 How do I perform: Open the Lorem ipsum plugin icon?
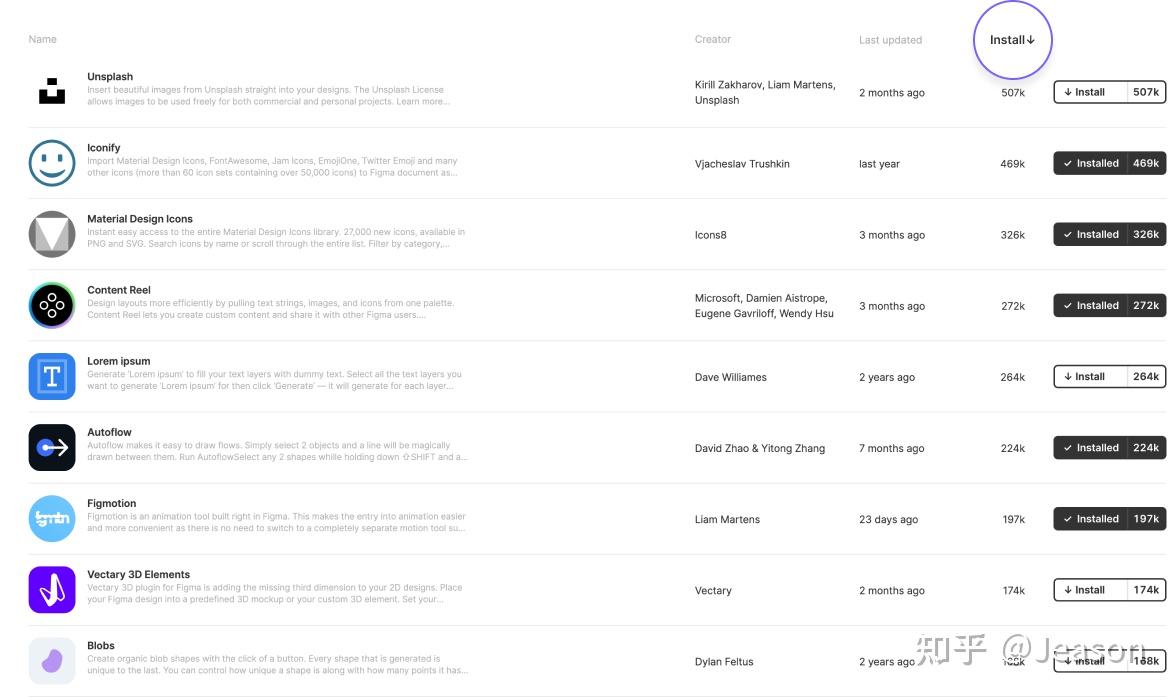tap(52, 376)
